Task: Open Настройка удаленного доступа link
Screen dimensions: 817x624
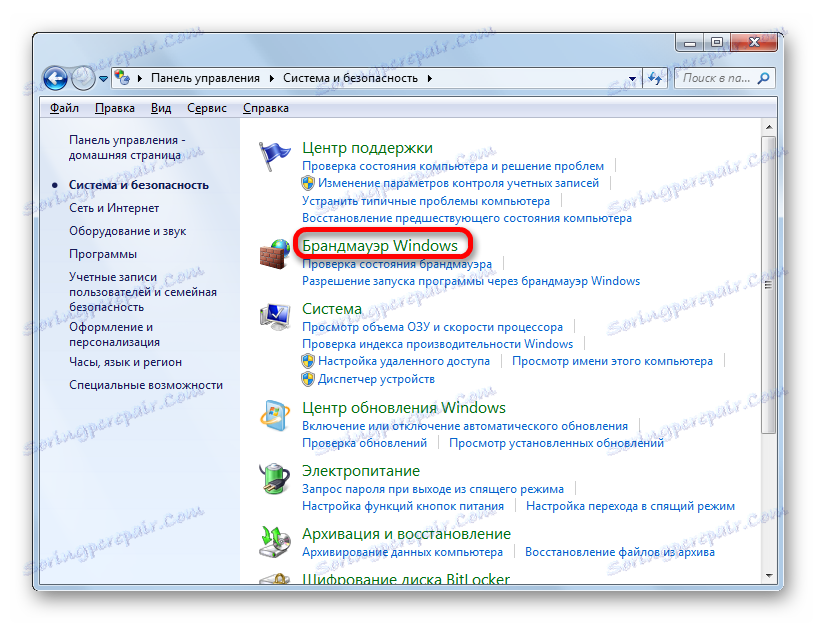Action: 404,361
